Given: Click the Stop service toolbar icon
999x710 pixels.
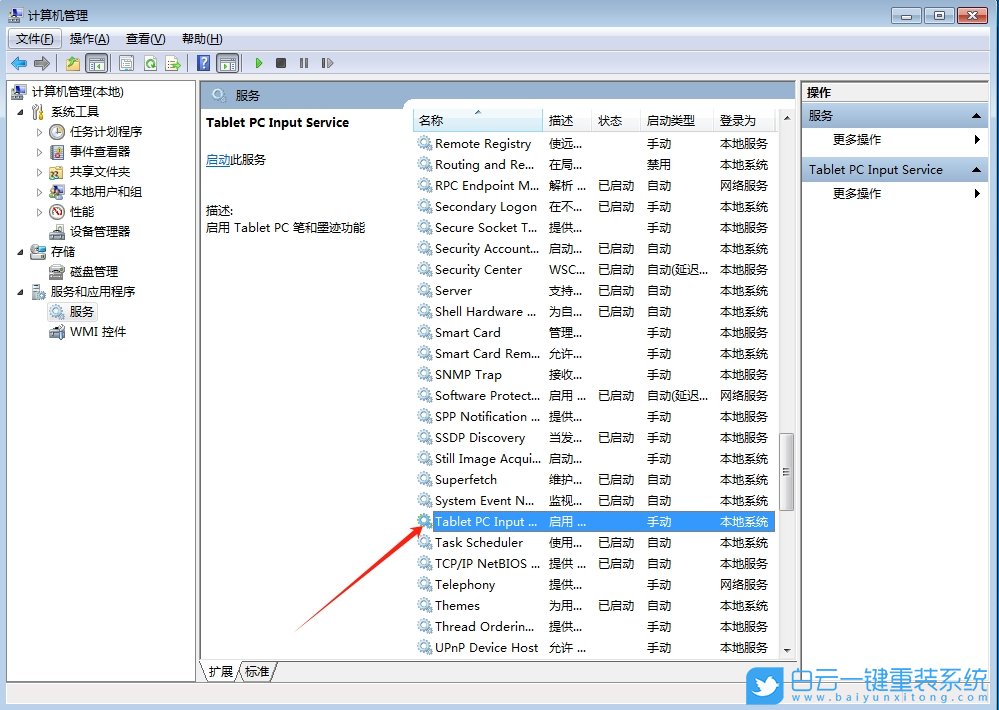Looking at the screenshot, I should pyautogui.click(x=281, y=63).
